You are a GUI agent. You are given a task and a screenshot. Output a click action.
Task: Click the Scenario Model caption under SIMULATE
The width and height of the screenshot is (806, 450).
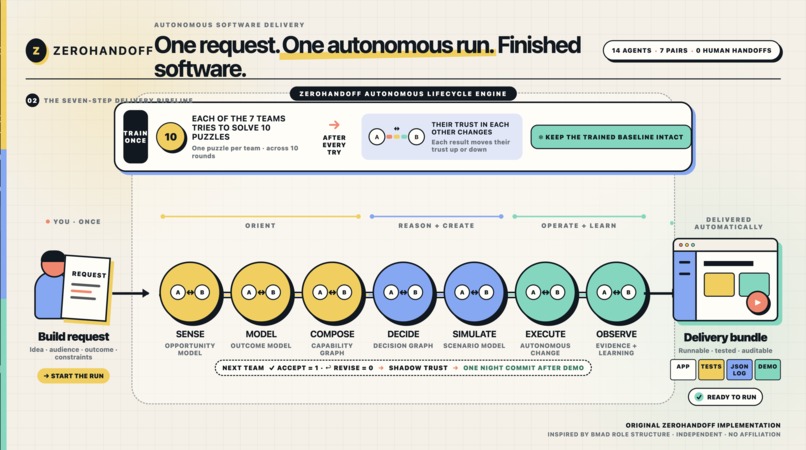(474, 346)
